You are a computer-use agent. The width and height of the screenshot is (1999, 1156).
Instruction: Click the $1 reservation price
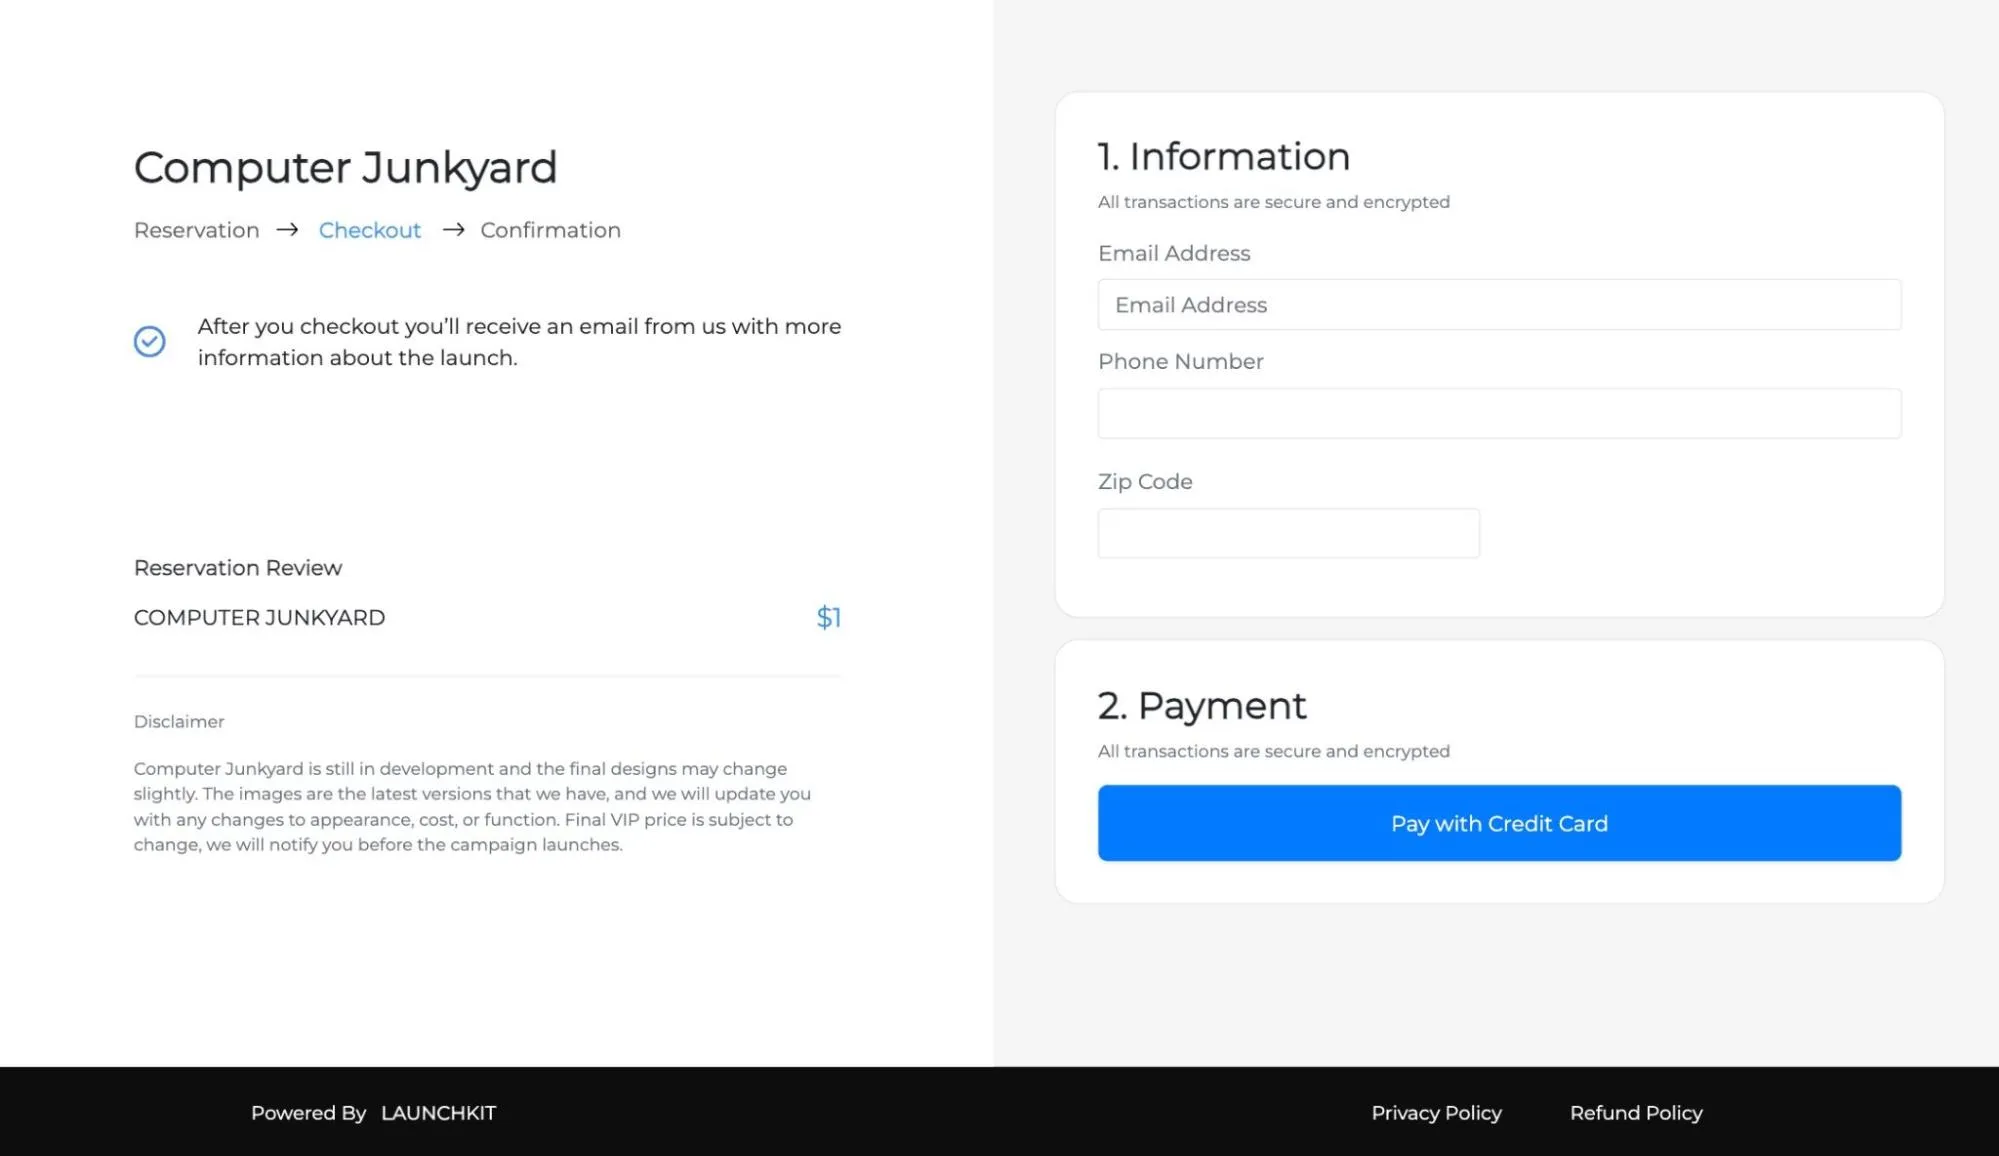(829, 618)
